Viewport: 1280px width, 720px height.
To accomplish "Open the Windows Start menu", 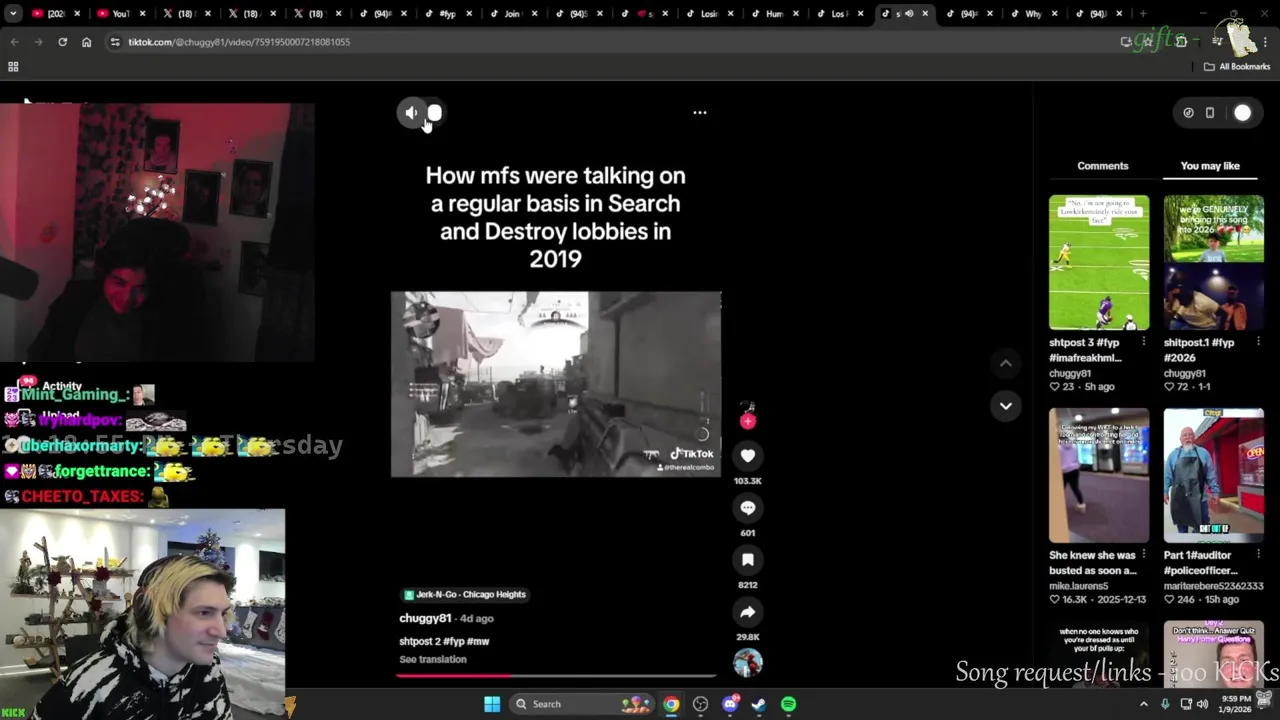I will click(492, 704).
